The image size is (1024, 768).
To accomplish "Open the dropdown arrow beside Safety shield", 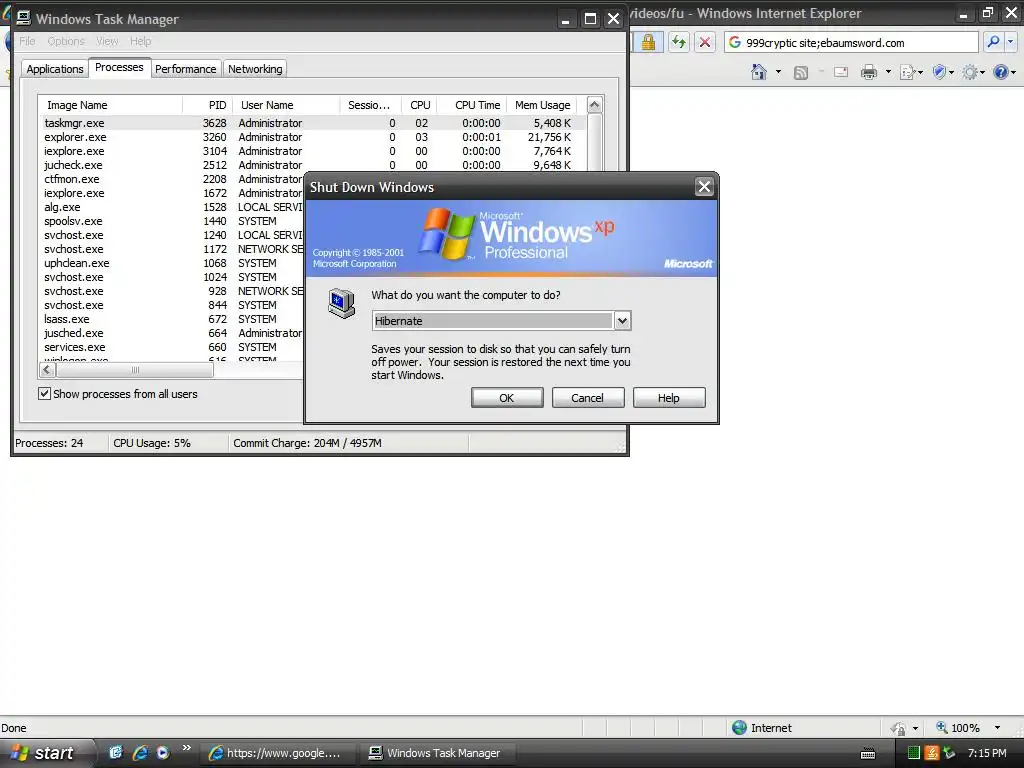I will click(x=951, y=72).
